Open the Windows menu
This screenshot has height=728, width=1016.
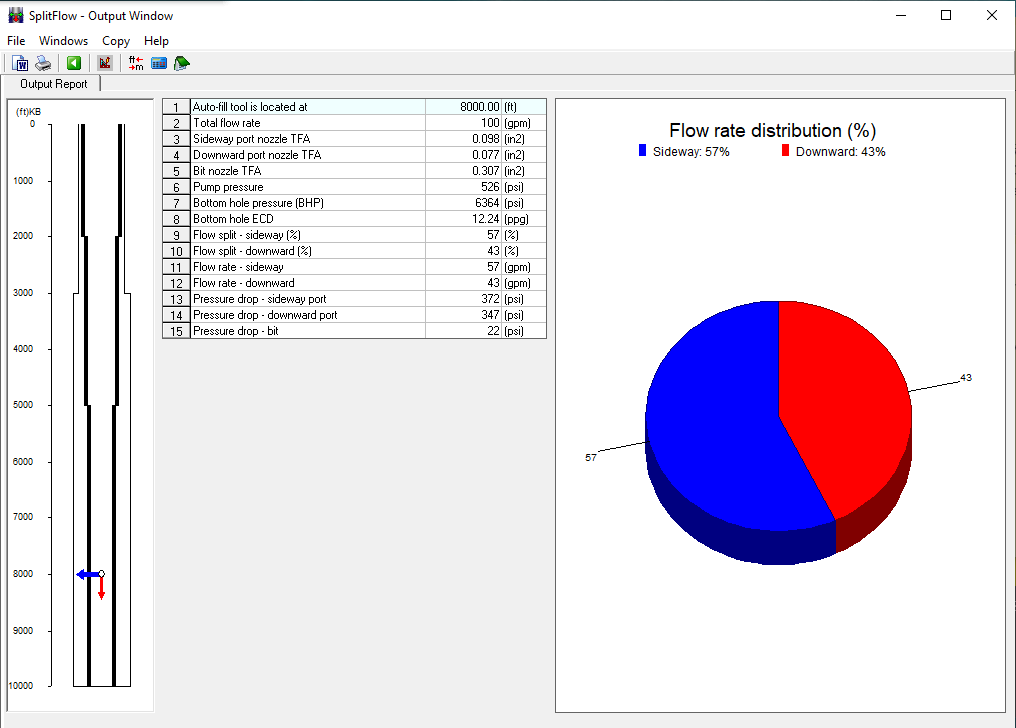coord(63,41)
